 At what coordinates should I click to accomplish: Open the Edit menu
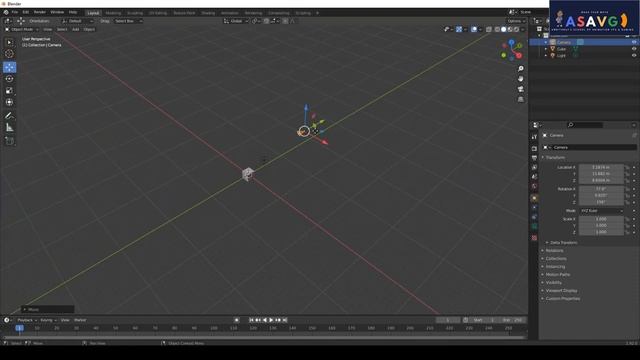coord(26,12)
